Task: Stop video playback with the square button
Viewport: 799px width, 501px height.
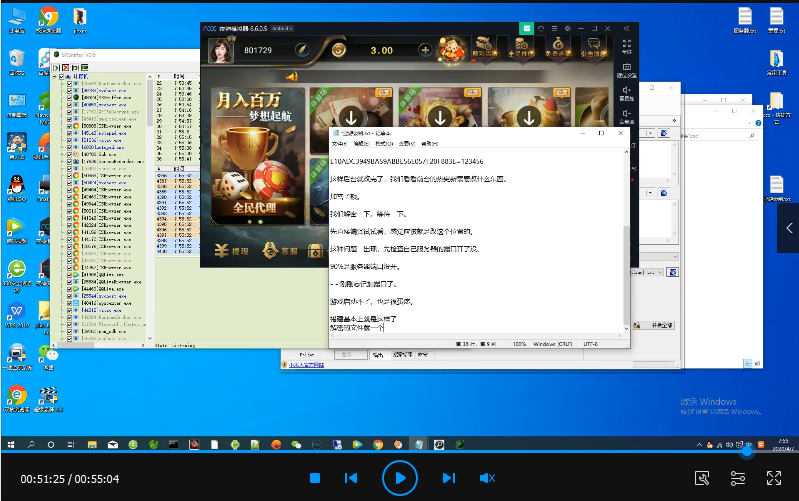Action: pyautogui.click(x=315, y=478)
